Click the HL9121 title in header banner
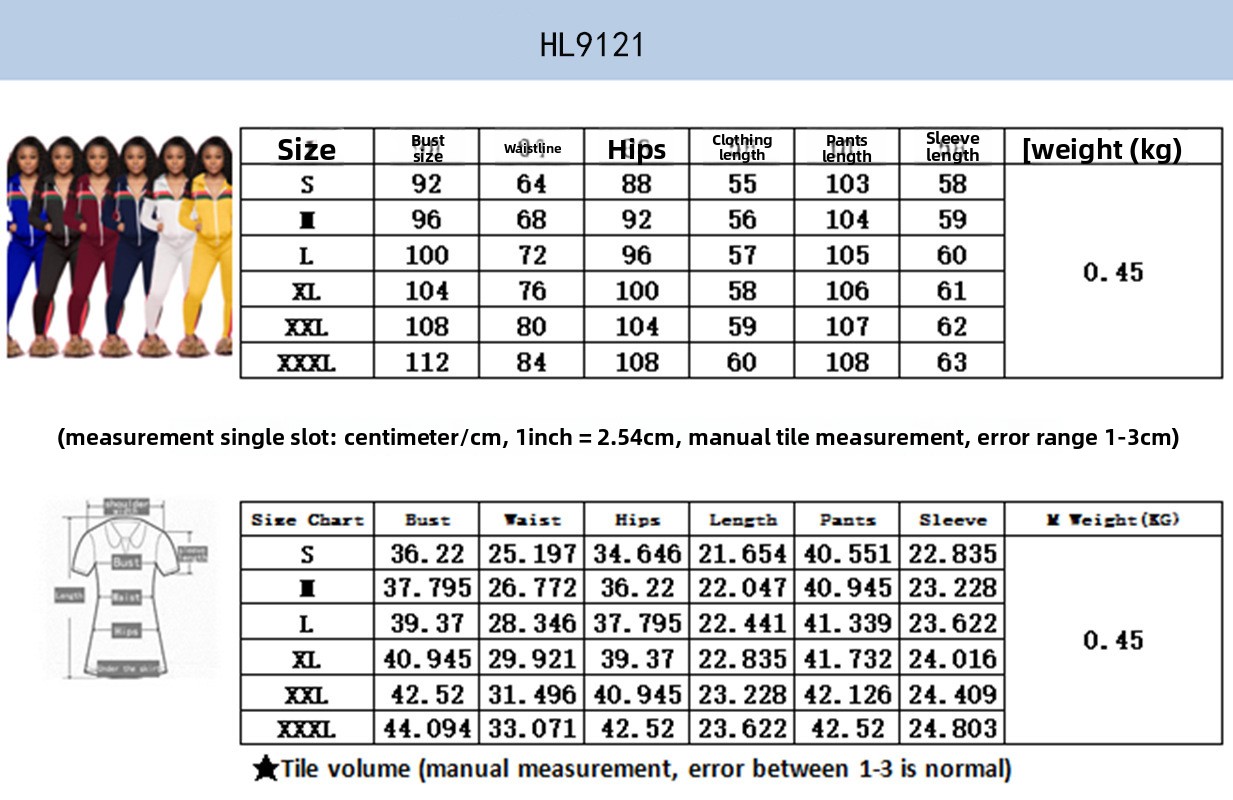The image size is (1233, 800). point(592,45)
